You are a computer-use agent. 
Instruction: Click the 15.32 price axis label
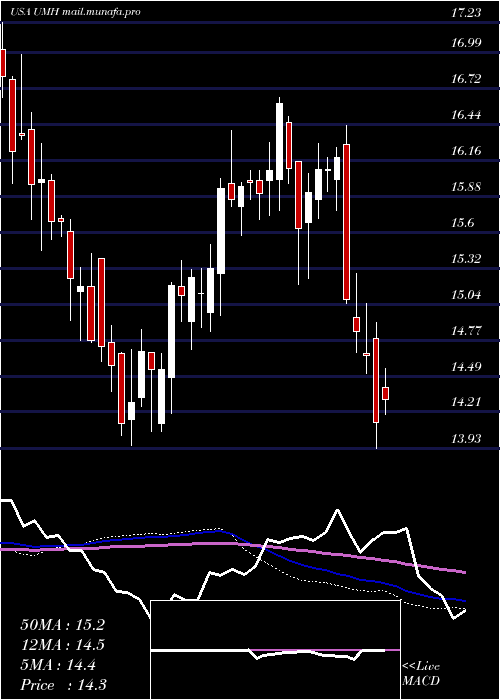[x=466, y=258]
